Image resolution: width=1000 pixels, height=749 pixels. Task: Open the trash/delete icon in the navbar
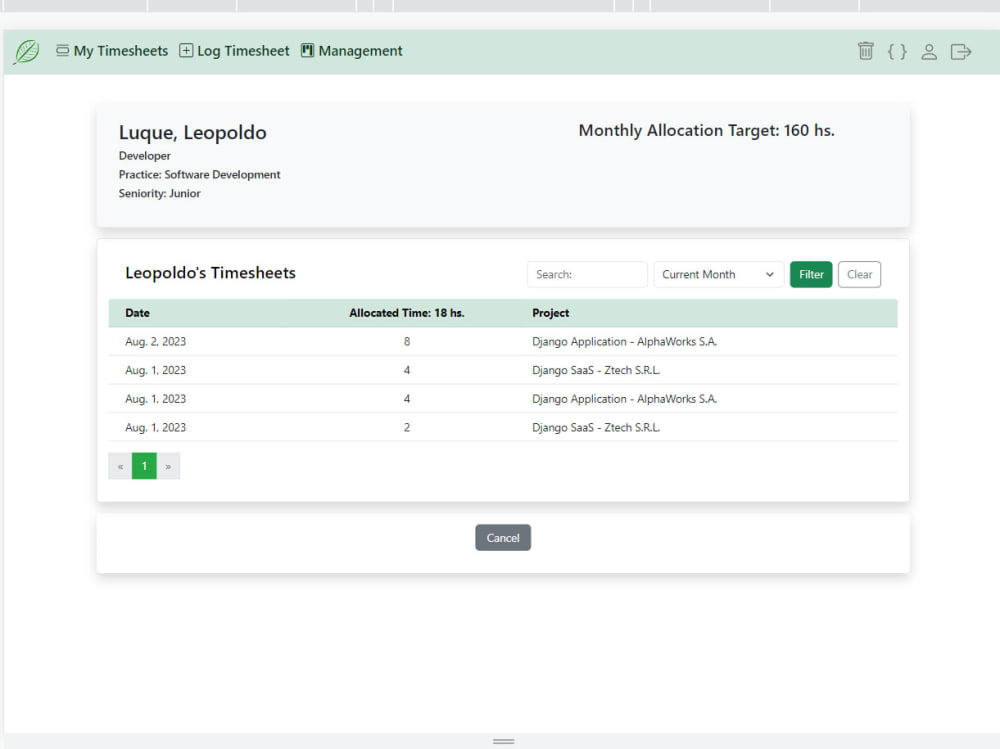click(x=865, y=51)
